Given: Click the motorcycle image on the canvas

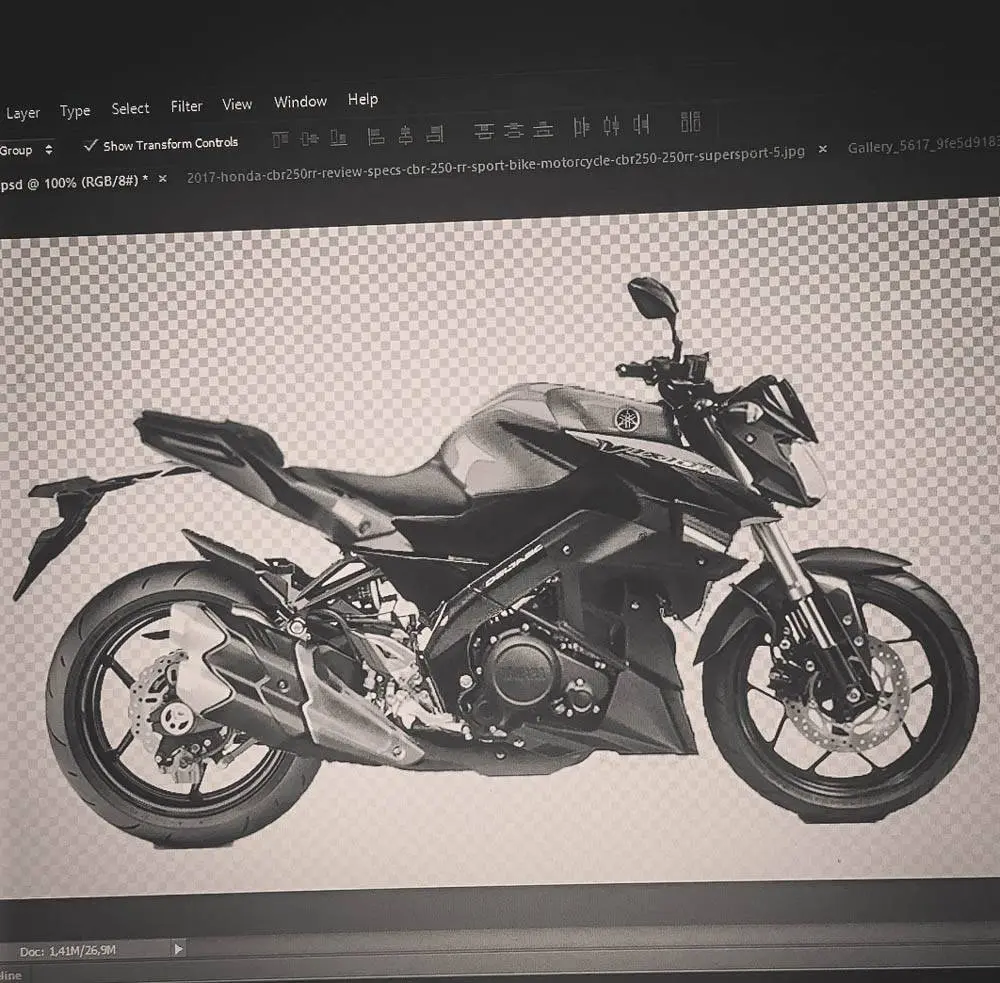Looking at the screenshot, I should point(497,561).
